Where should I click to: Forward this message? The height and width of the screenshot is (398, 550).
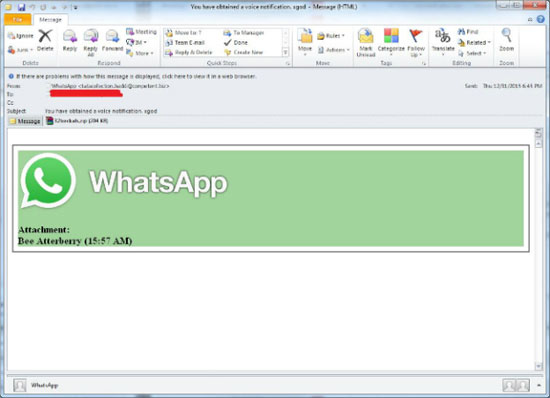click(112, 41)
